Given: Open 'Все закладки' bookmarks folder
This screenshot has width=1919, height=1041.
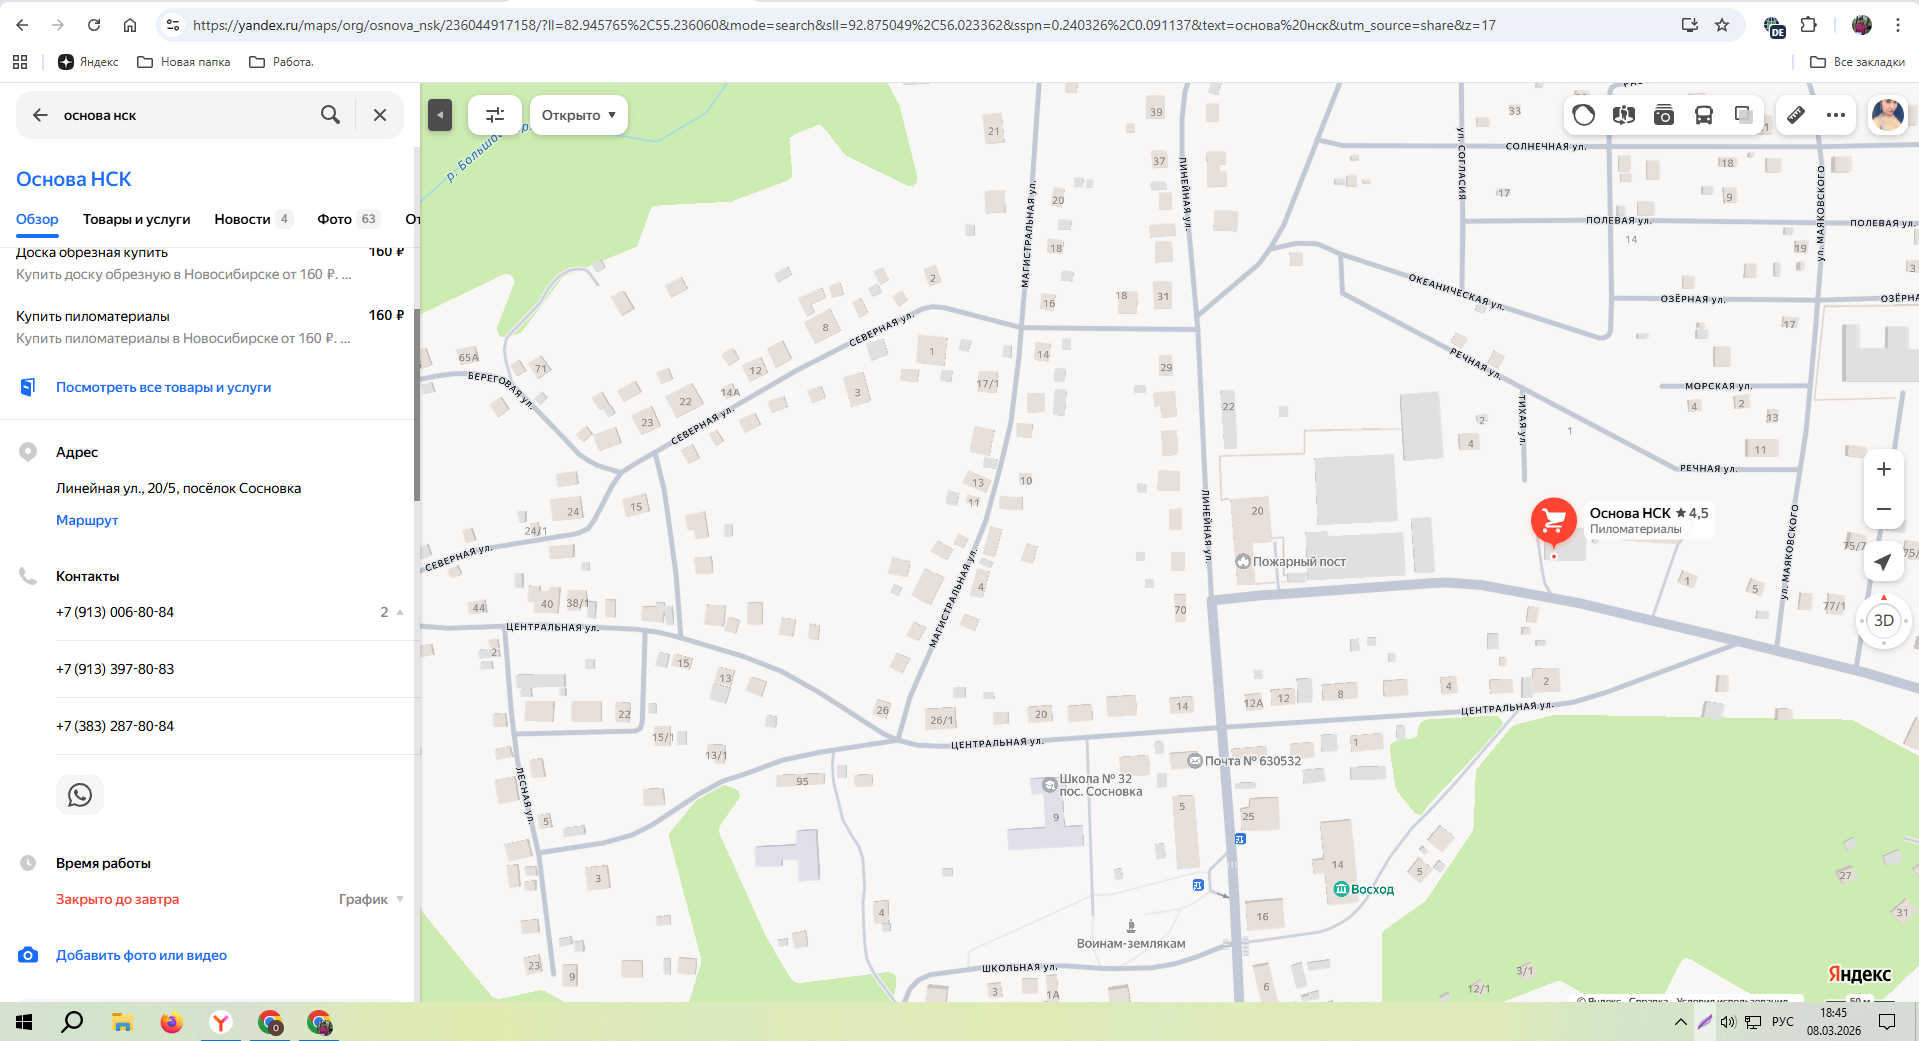Looking at the screenshot, I should [1857, 62].
